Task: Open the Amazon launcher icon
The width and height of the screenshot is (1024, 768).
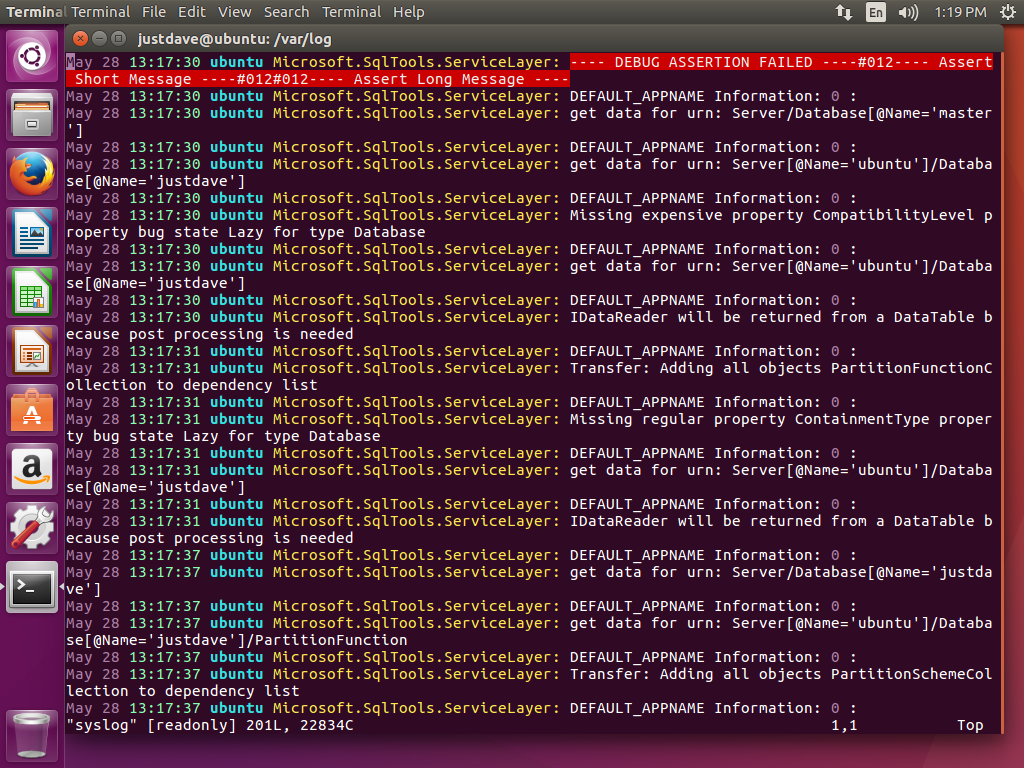Action: point(33,469)
